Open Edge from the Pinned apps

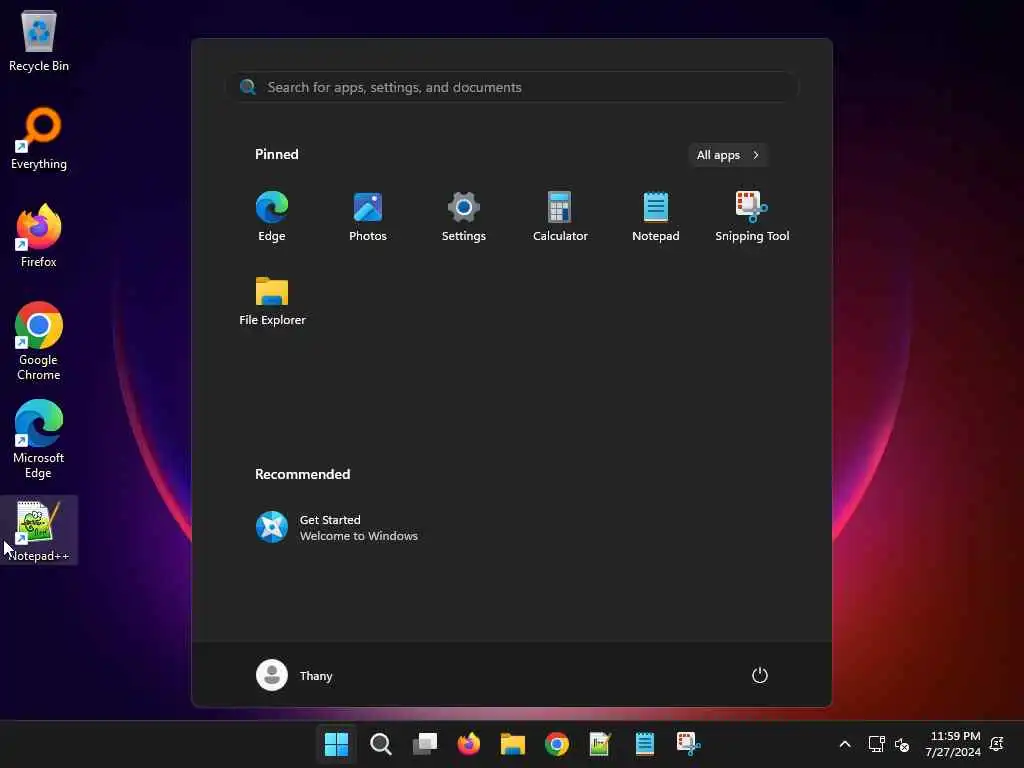[272, 217]
